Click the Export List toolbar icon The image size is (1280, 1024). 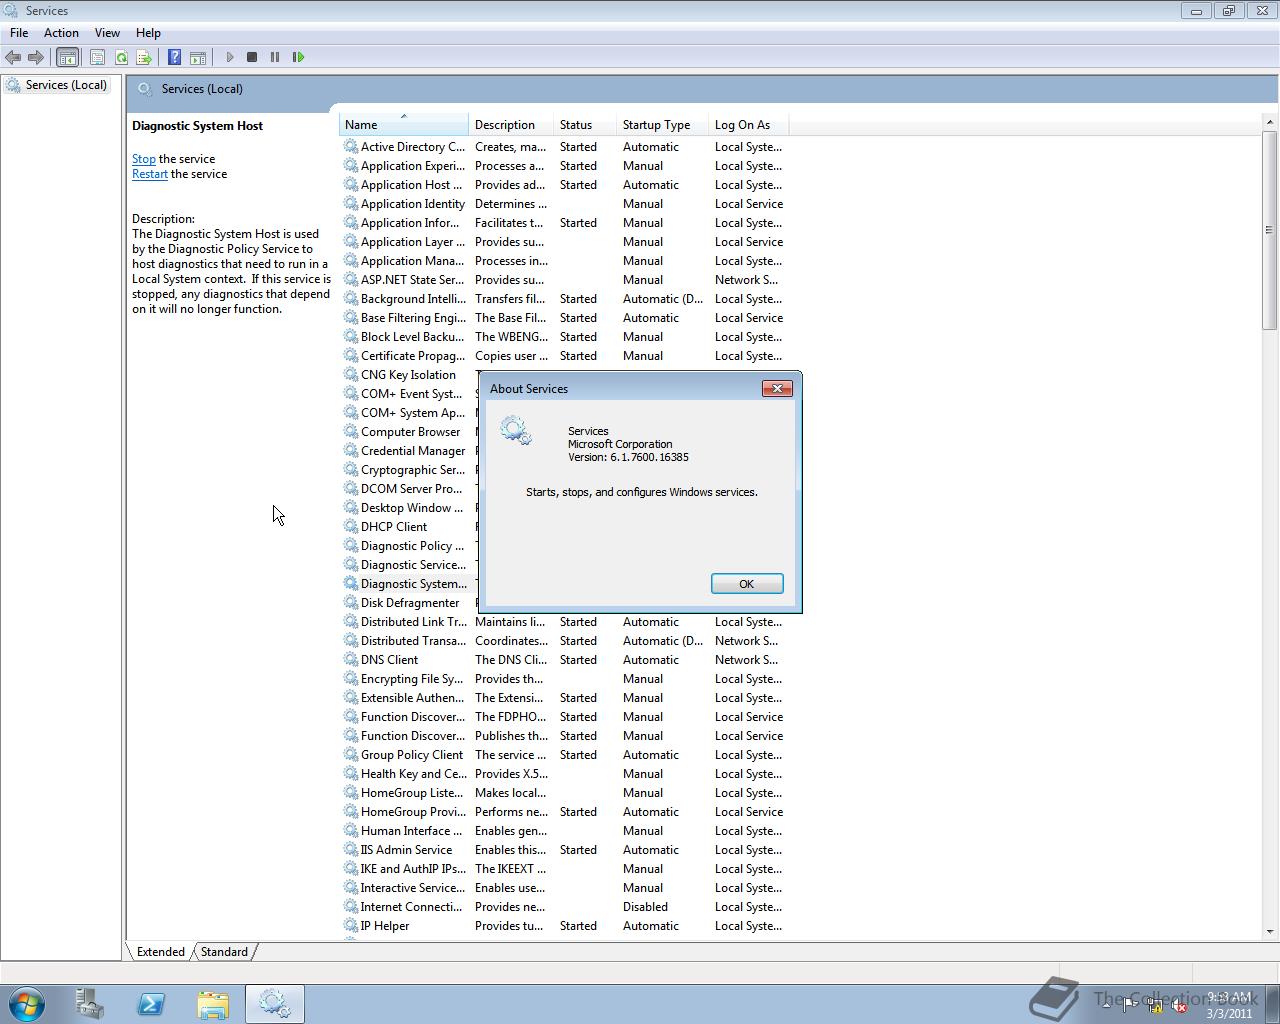click(144, 57)
